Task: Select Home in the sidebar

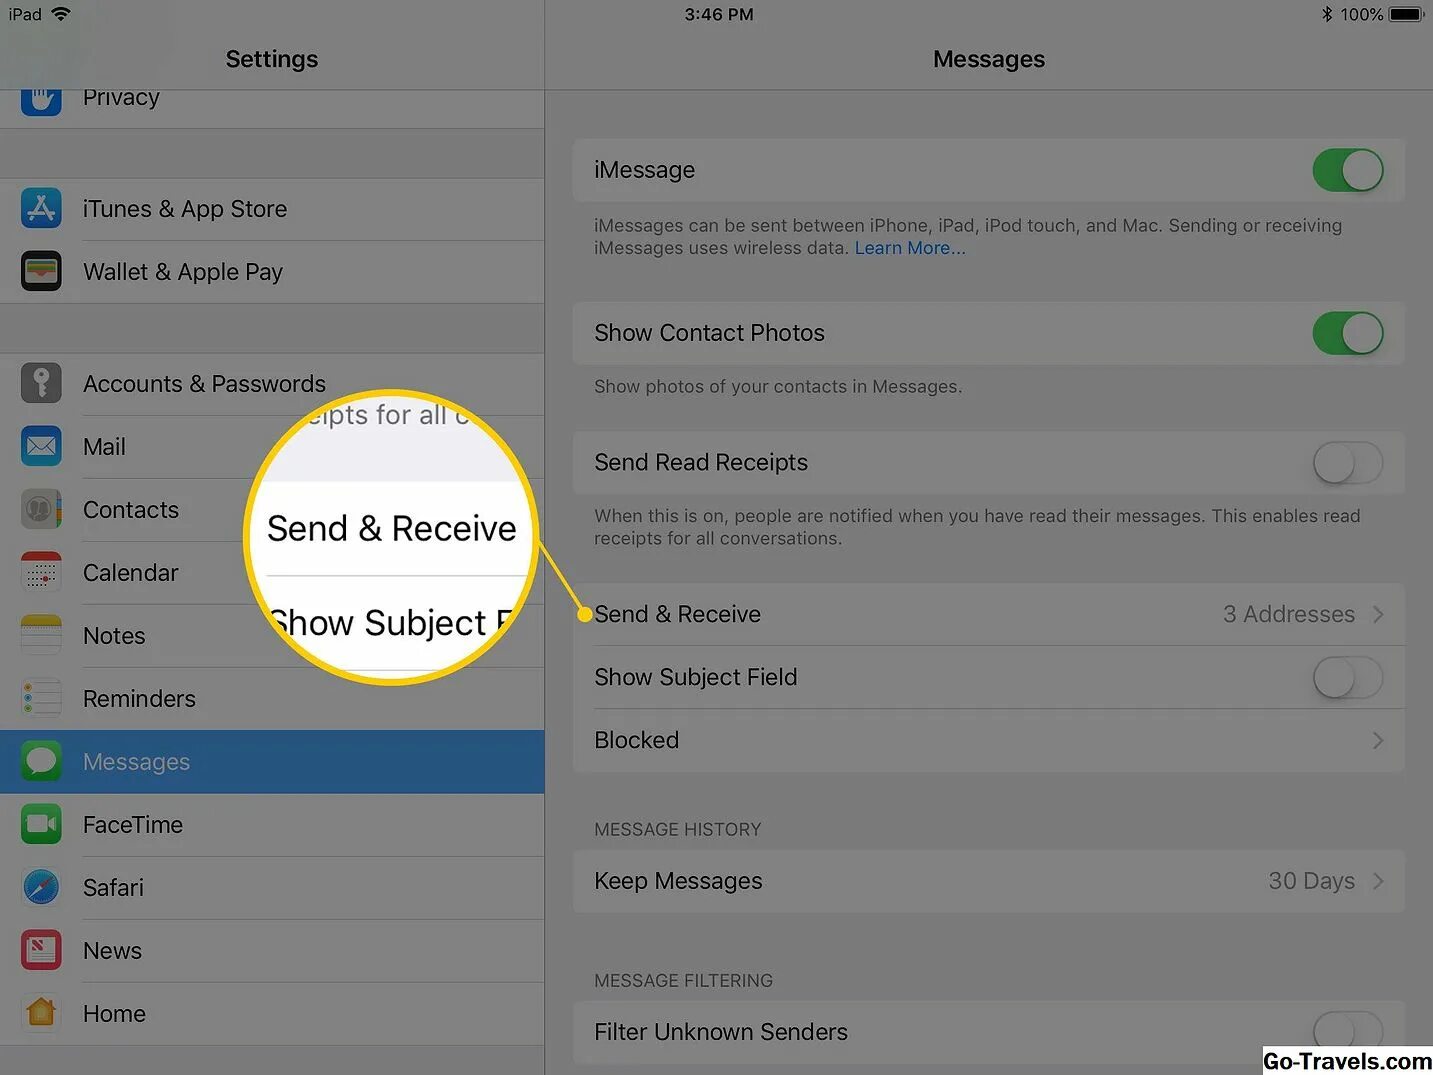Action: [x=272, y=1014]
